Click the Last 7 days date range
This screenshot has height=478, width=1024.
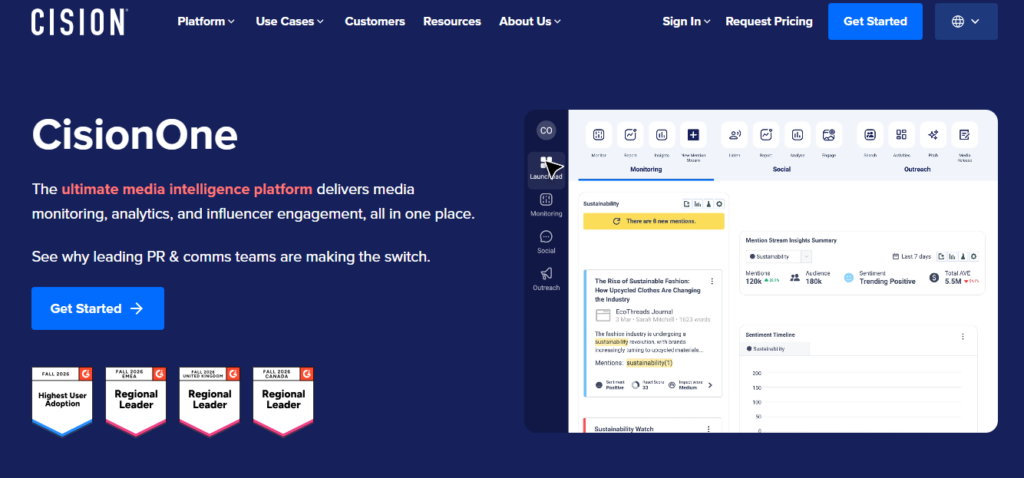tap(916, 257)
